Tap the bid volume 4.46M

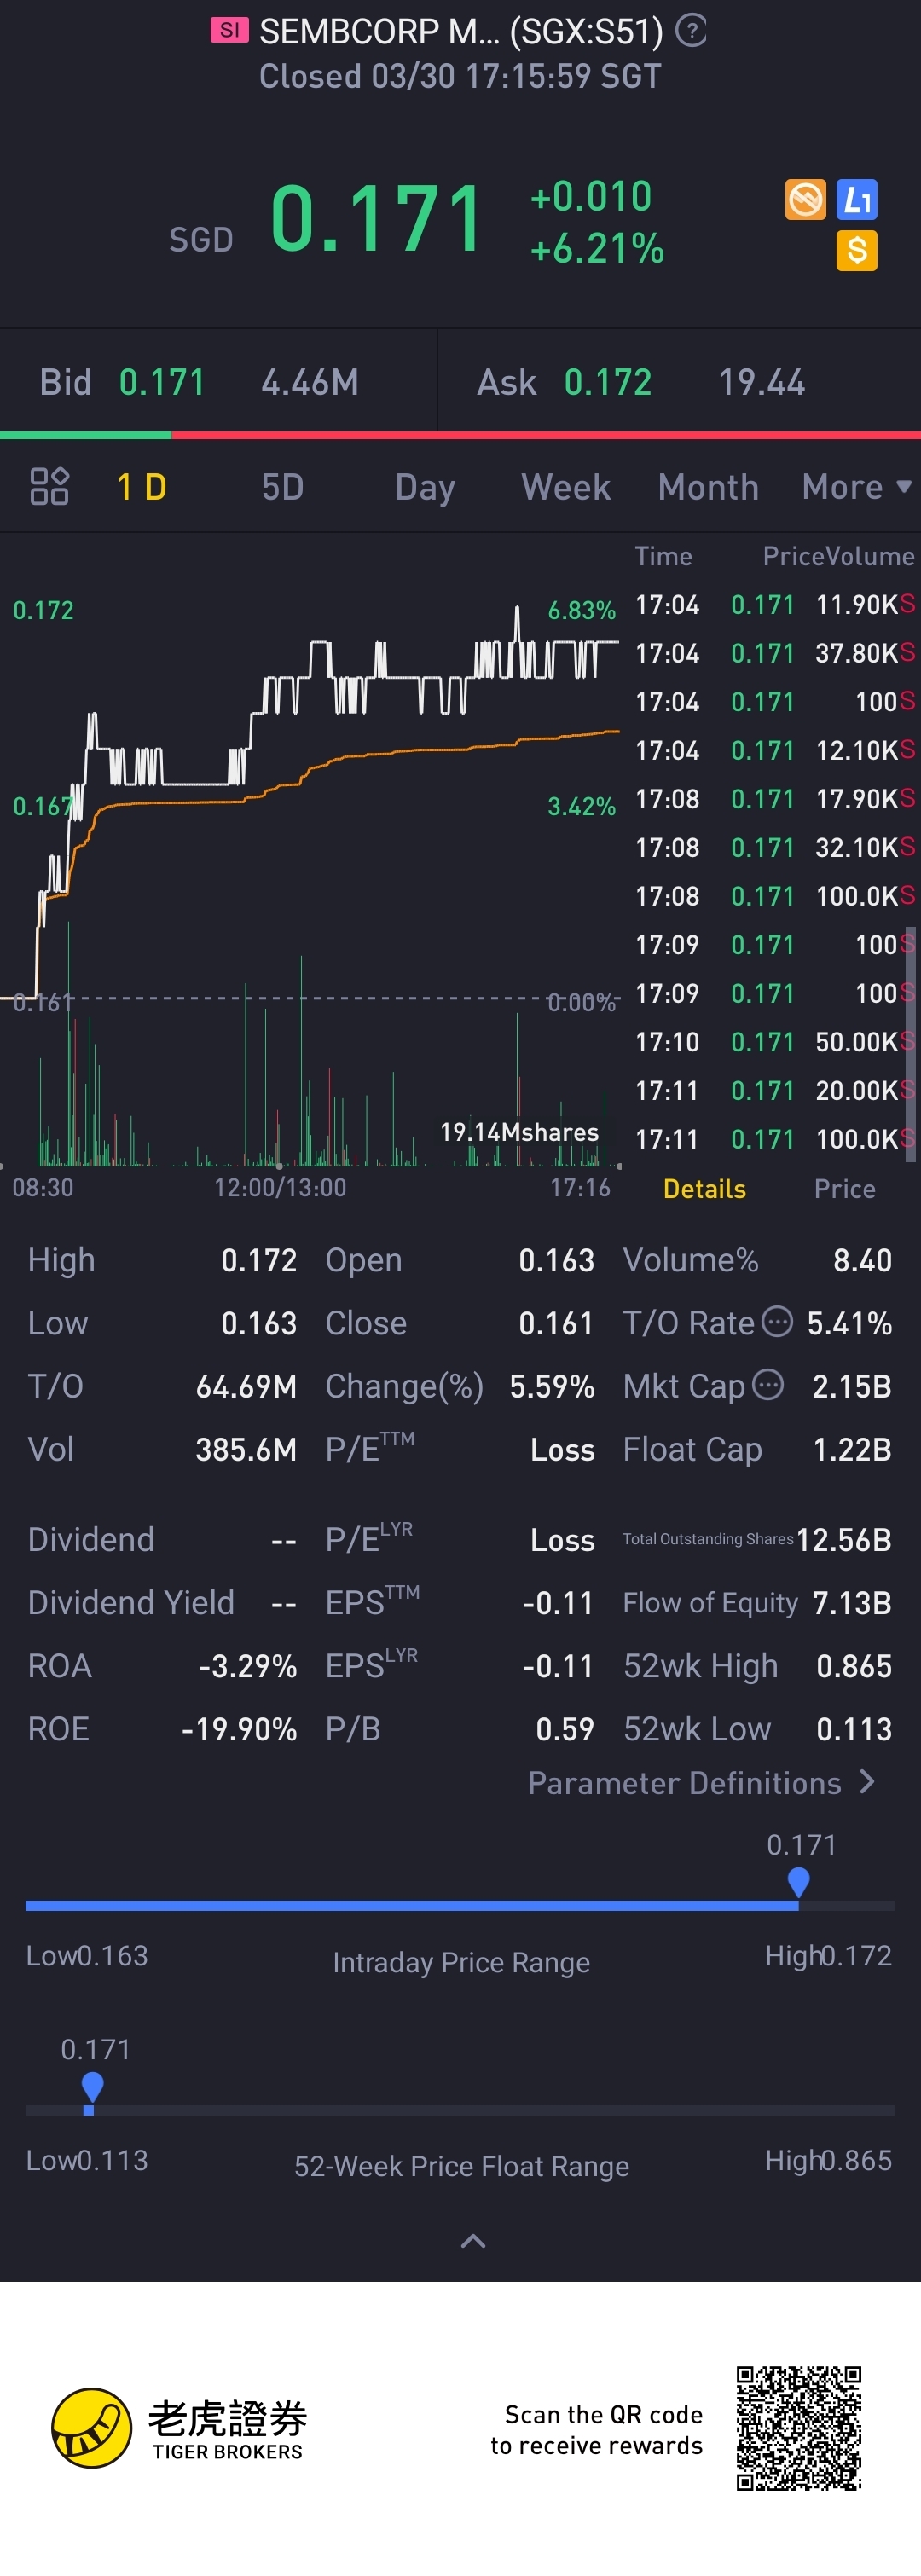310,382
